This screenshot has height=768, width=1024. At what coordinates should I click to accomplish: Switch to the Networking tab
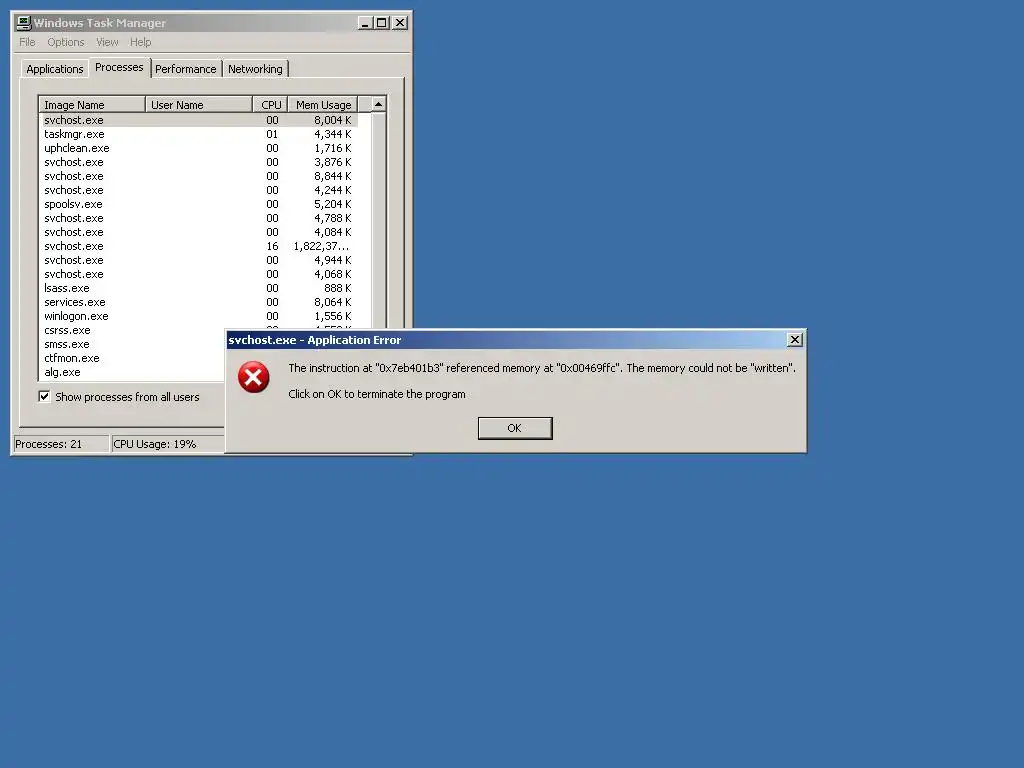[x=255, y=69]
